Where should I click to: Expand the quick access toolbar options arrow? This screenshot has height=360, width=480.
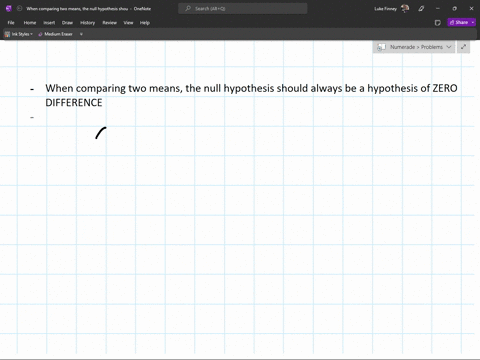pos(81,34)
